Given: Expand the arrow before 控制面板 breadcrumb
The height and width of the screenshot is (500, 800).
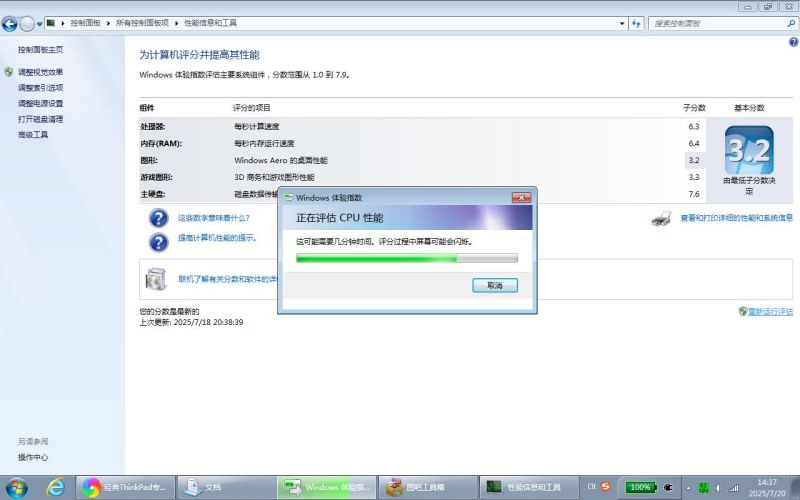Looking at the screenshot, I should pyautogui.click(x=63, y=23).
